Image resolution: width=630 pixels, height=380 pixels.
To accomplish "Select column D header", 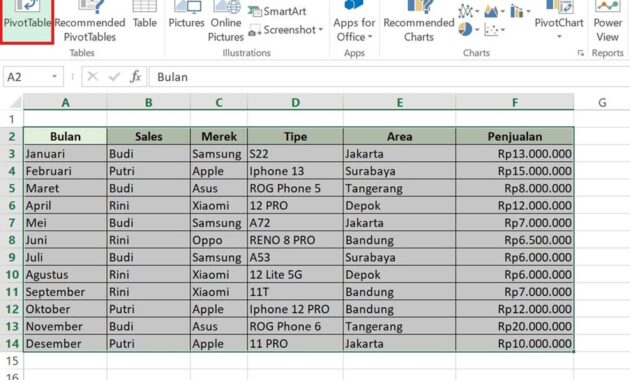I will click(295, 102).
